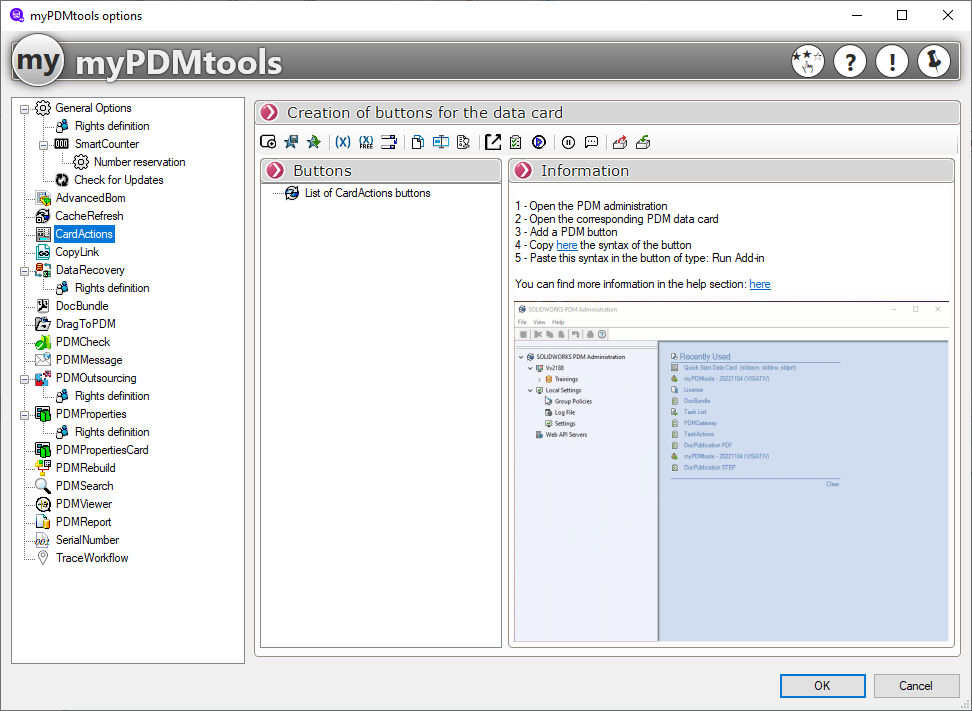Click the speech bubble toolbar icon
This screenshot has height=711, width=972.
tap(591, 142)
